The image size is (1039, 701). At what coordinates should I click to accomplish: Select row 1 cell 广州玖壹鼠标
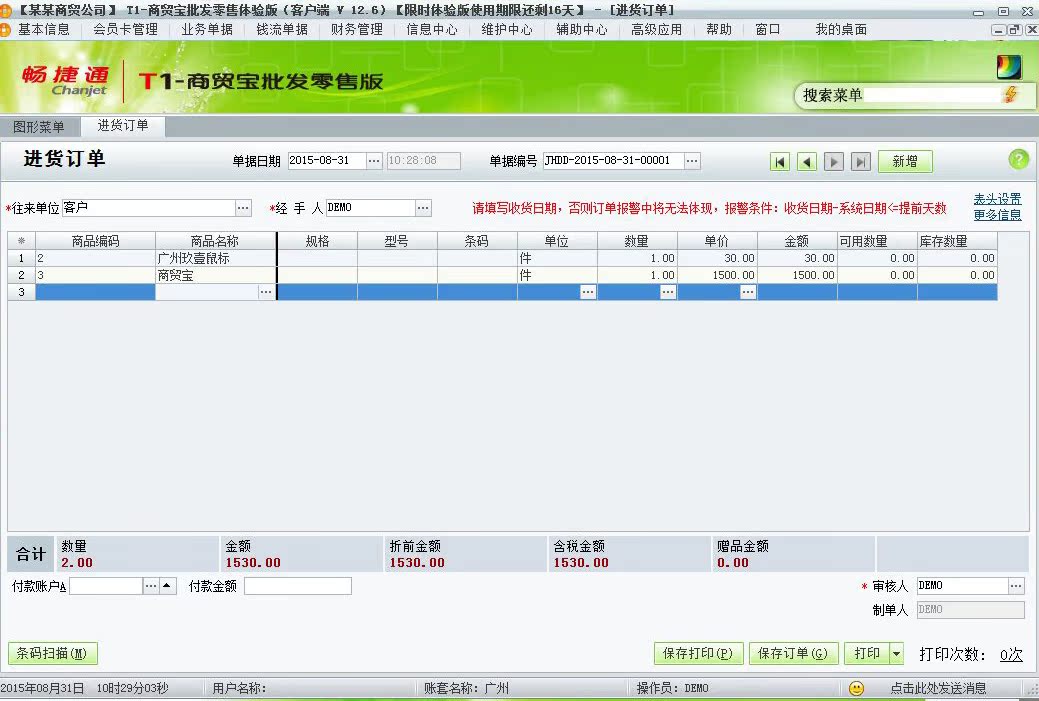click(215, 258)
